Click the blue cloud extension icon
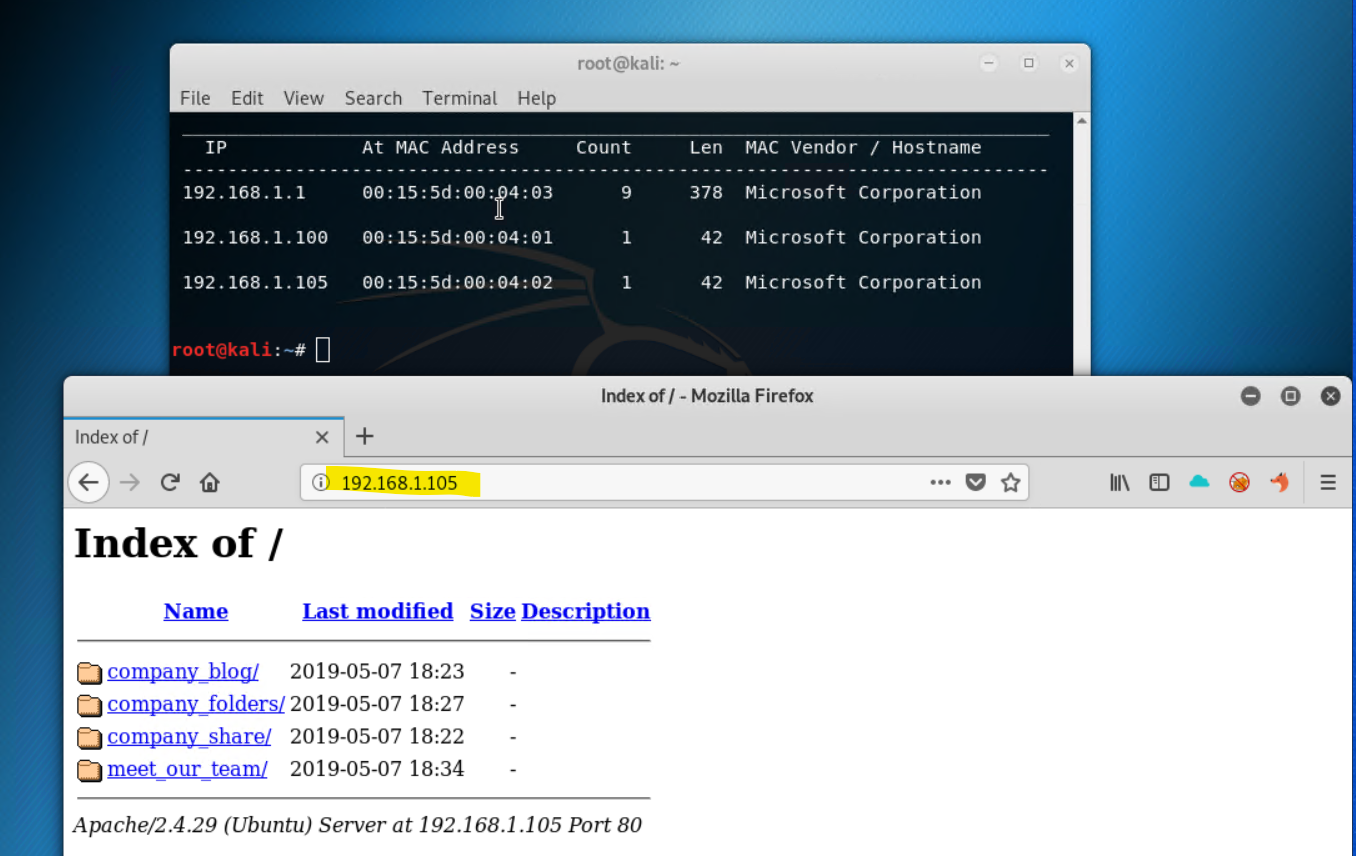The width and height of the screenshot is (1356, 856). click(1199, 482)
